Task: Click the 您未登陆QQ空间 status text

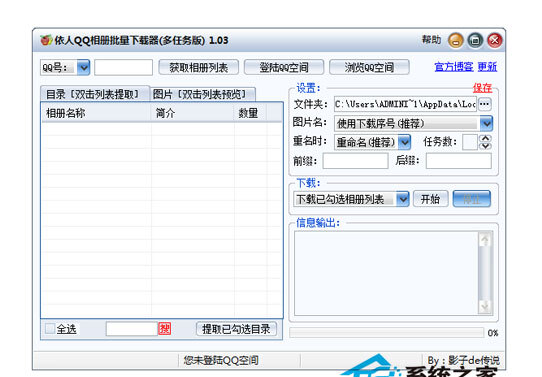Action: (221, 360)
